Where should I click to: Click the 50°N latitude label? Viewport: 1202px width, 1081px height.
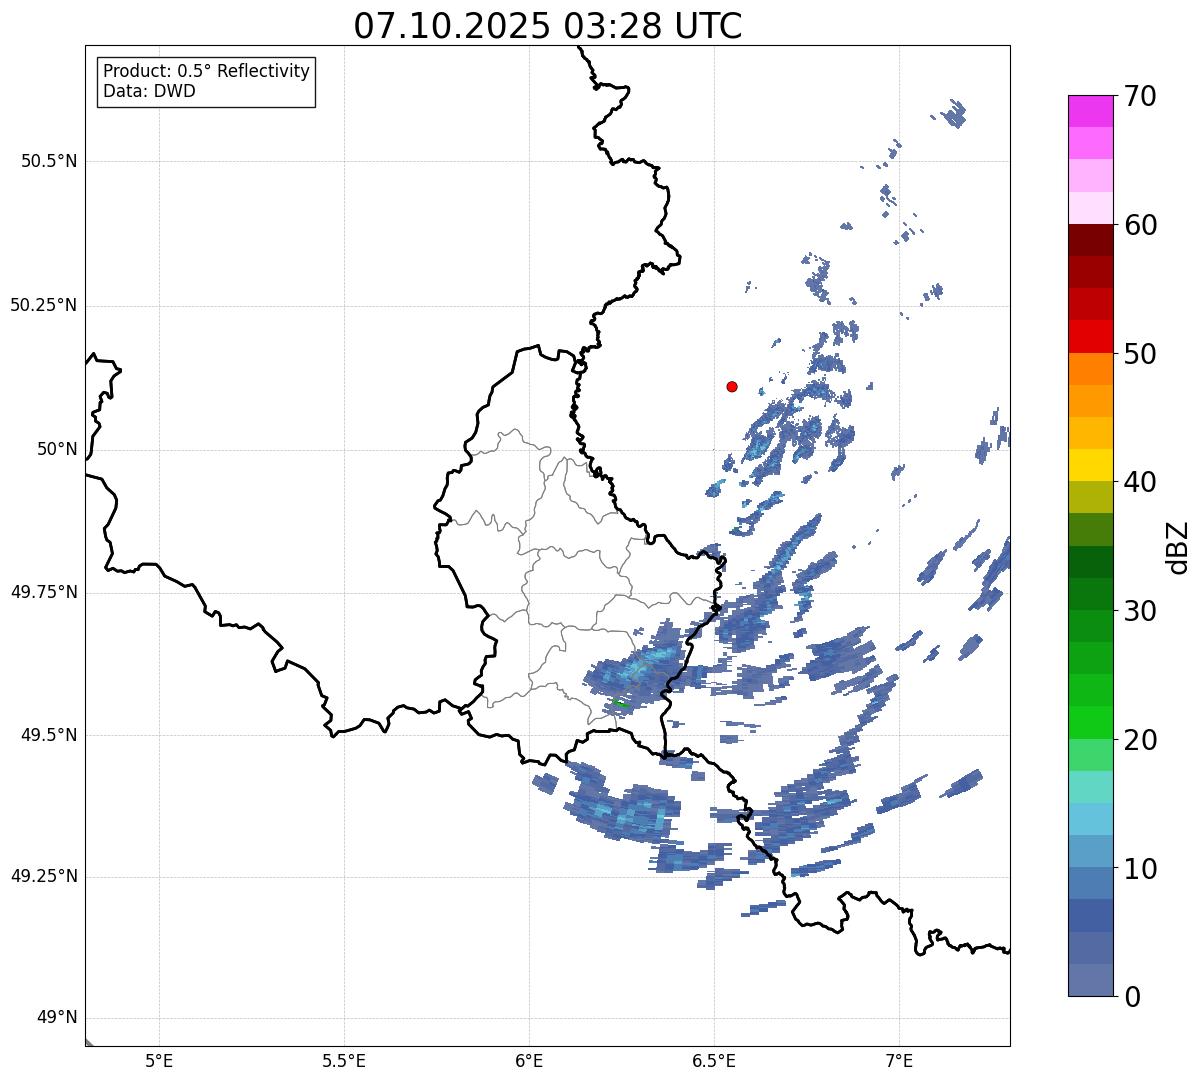click(x=57, y=449)
